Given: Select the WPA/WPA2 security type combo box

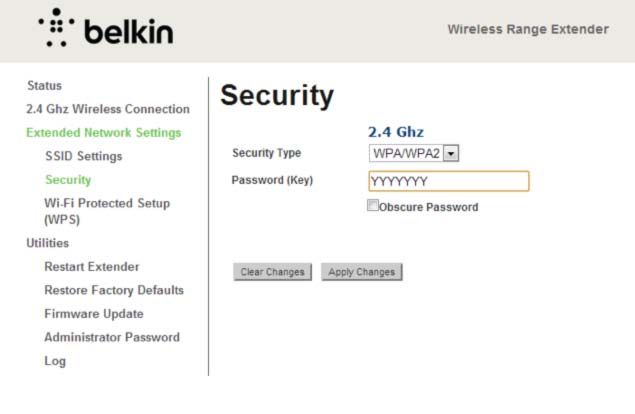Looking at the screenshot, I should [413, 154].
